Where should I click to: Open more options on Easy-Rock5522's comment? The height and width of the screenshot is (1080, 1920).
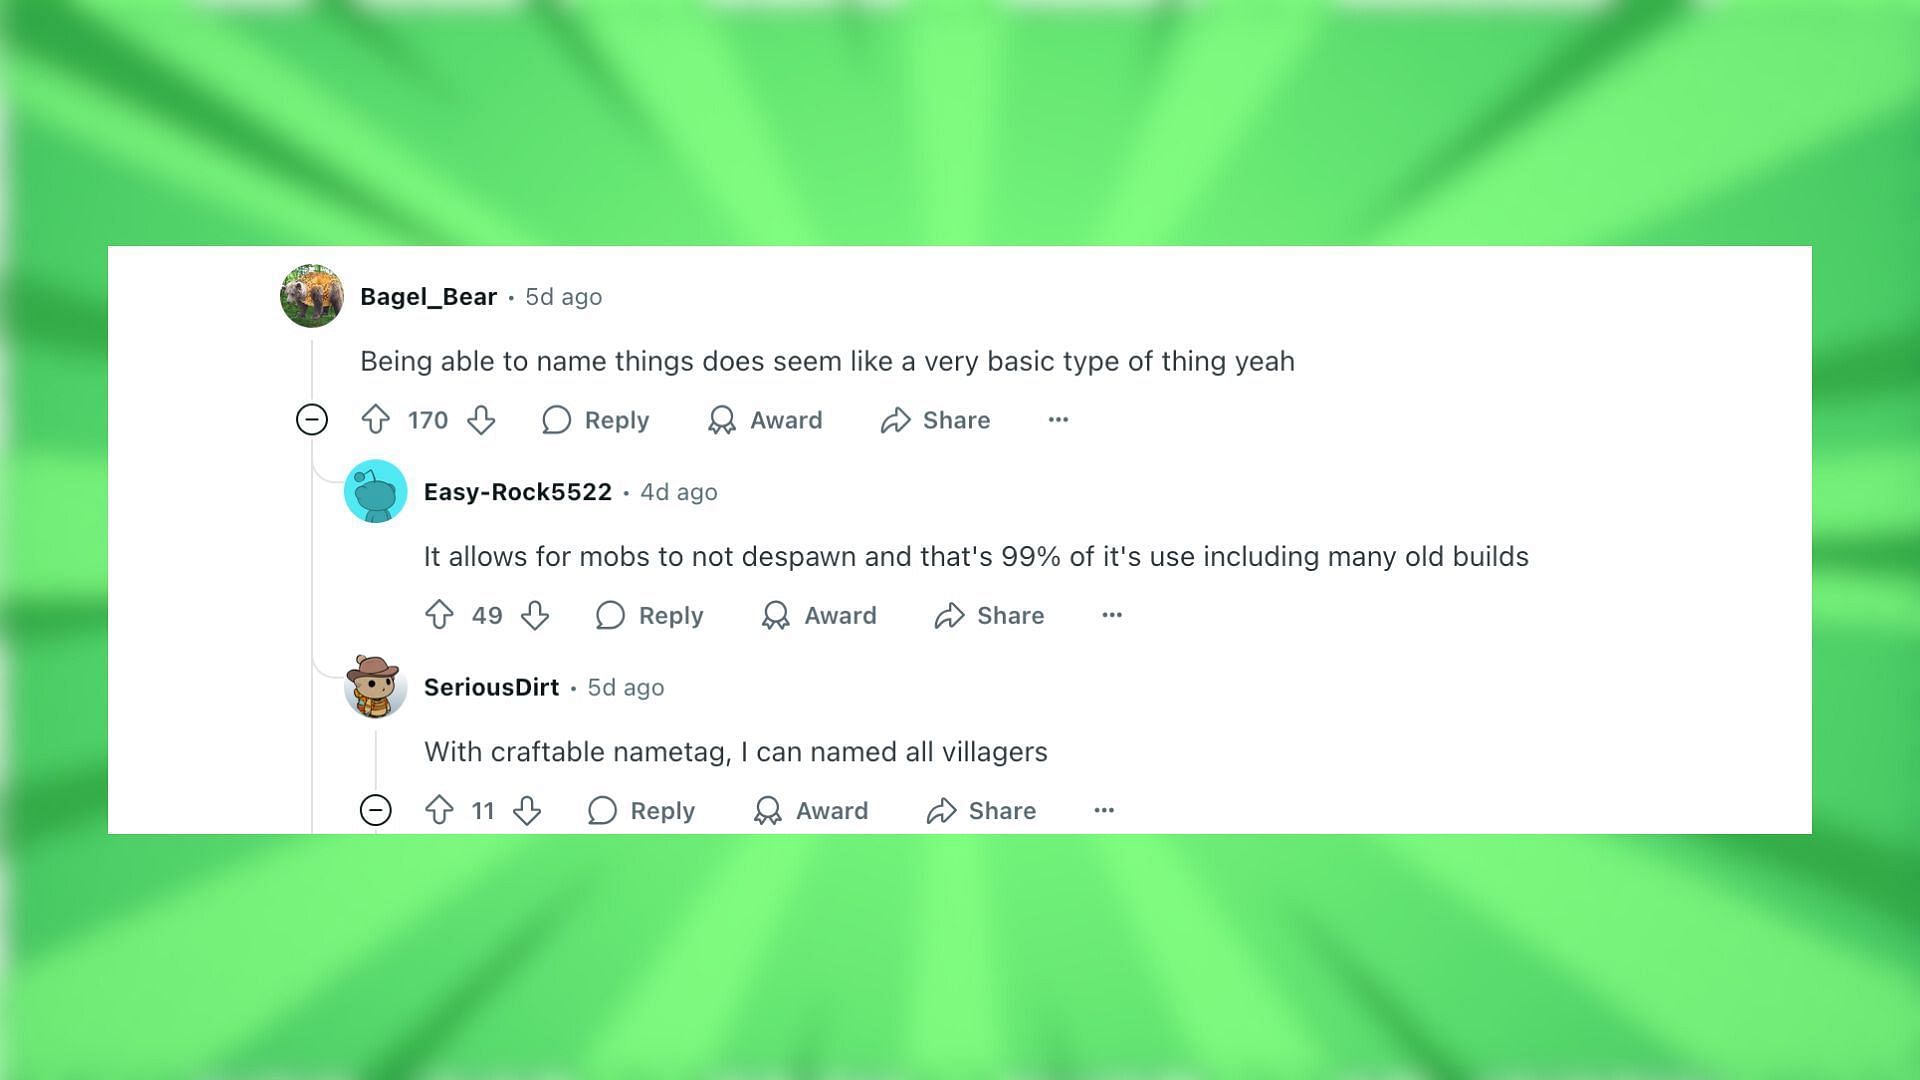[1112, 615]
